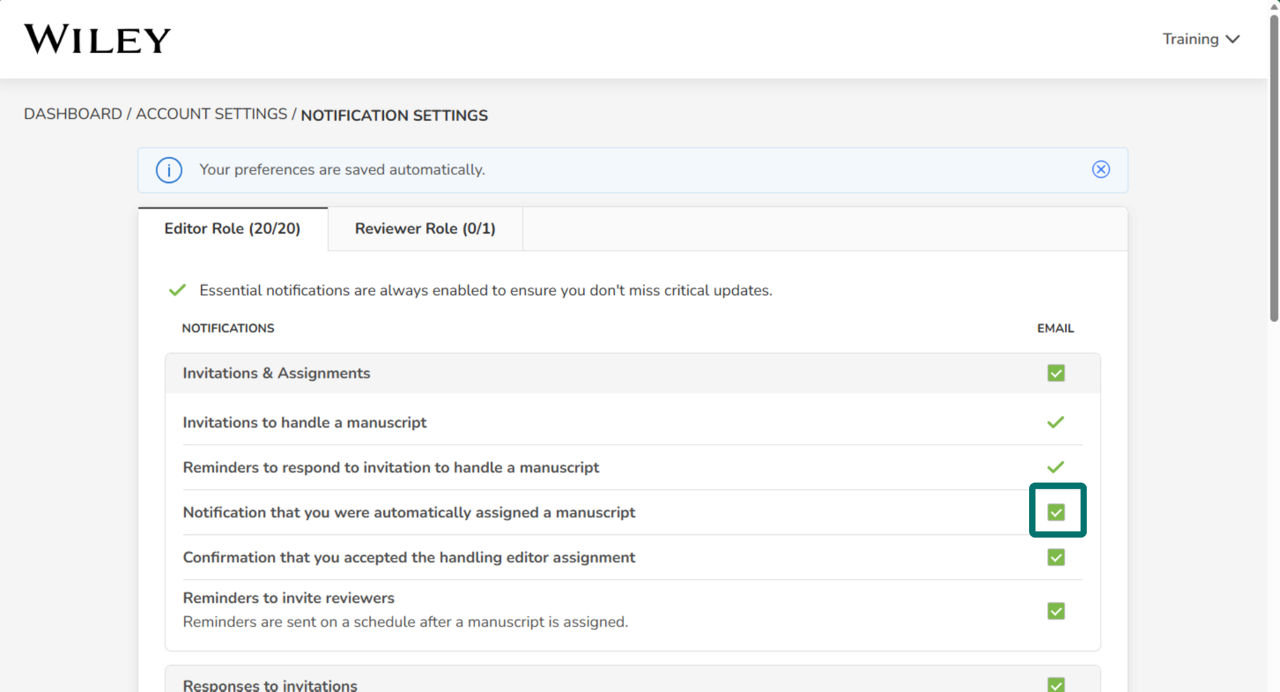Click the "Invitations & Assignments" section heading
This screenshot has width=1280, height=692.
276,373
